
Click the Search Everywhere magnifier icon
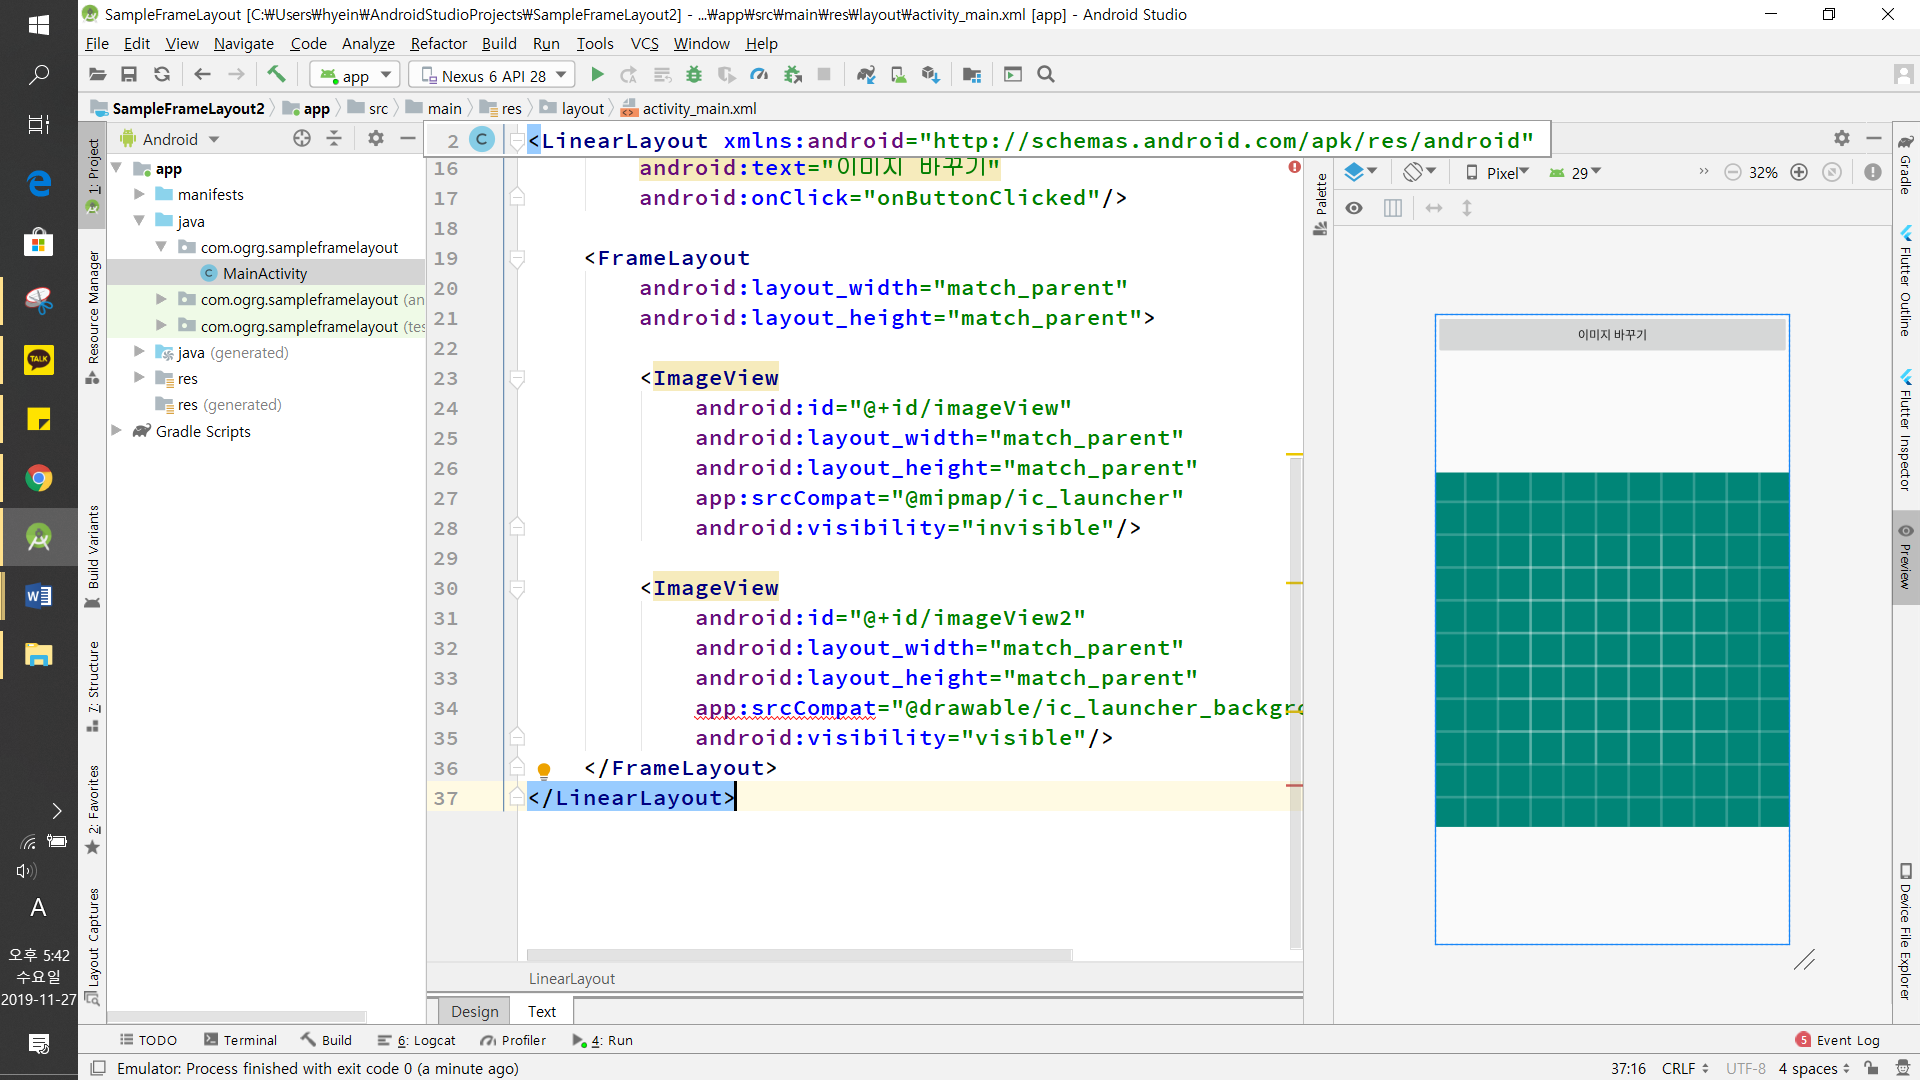click(1046, 74)
